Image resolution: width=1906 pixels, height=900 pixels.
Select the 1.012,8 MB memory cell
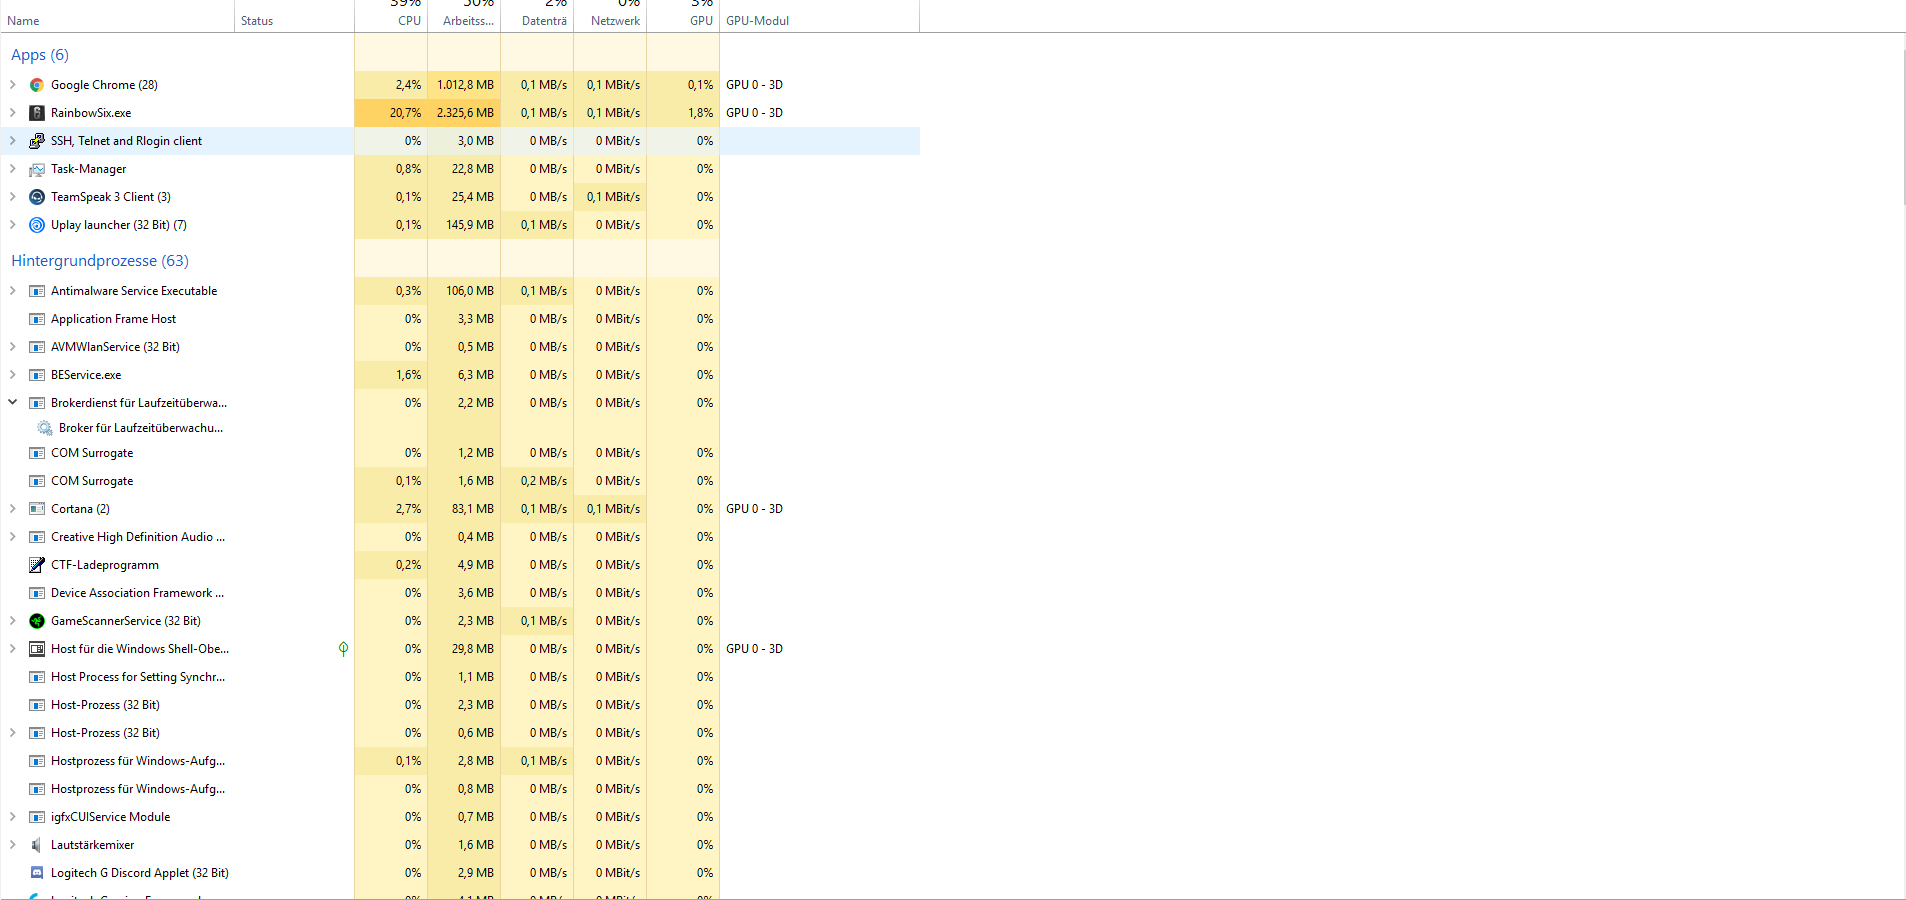tap(464, 85)
